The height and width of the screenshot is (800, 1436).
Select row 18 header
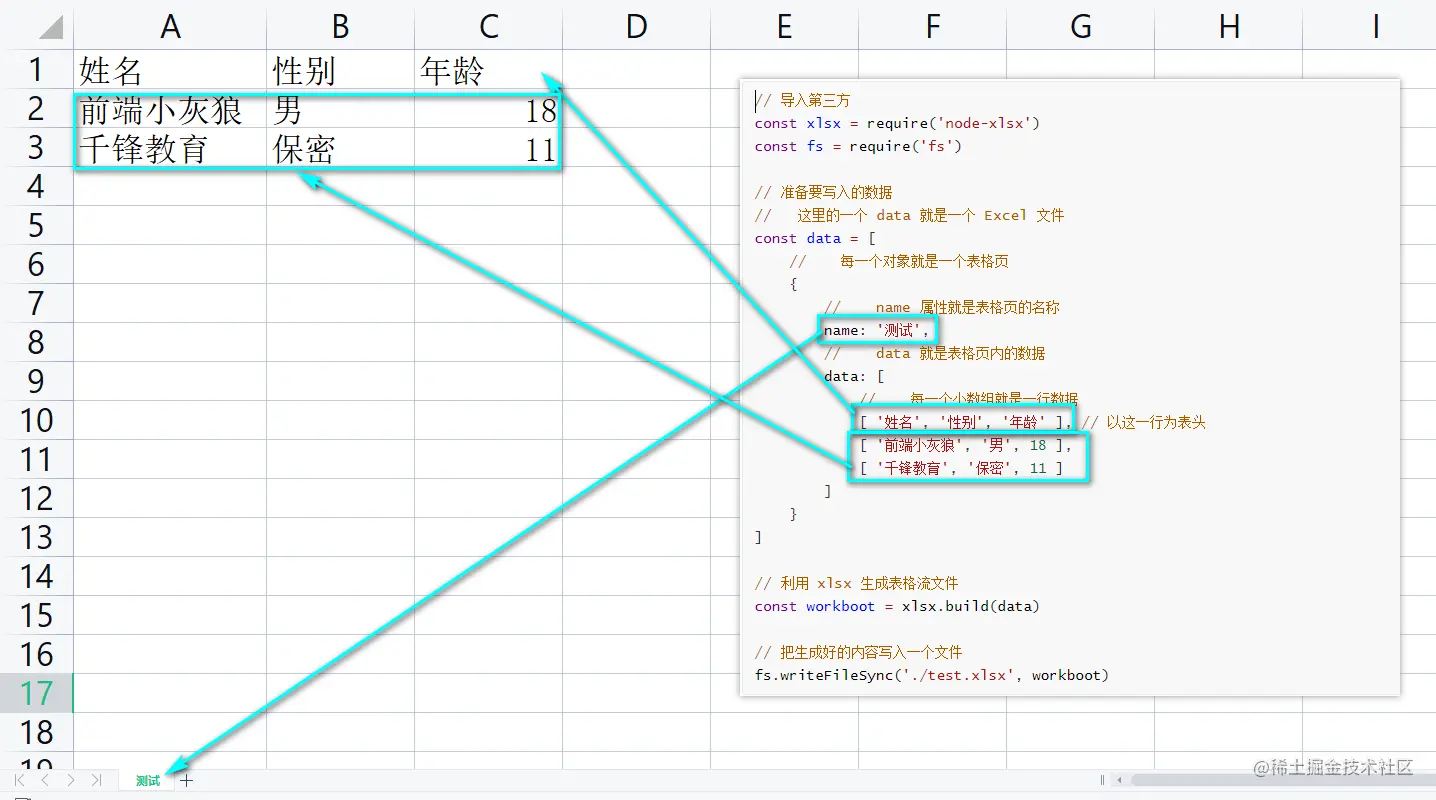pyautogui.click(x=37, y=733)
